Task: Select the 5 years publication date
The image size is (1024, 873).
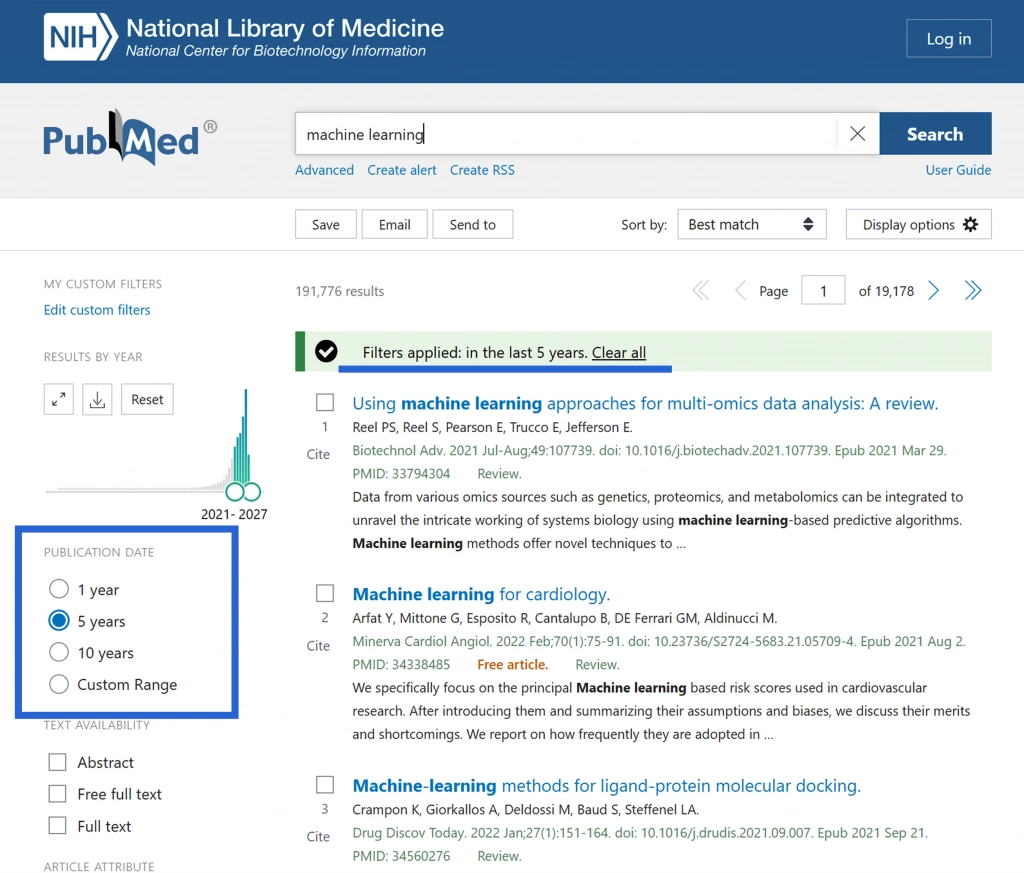Action: (x=59, y=620)
